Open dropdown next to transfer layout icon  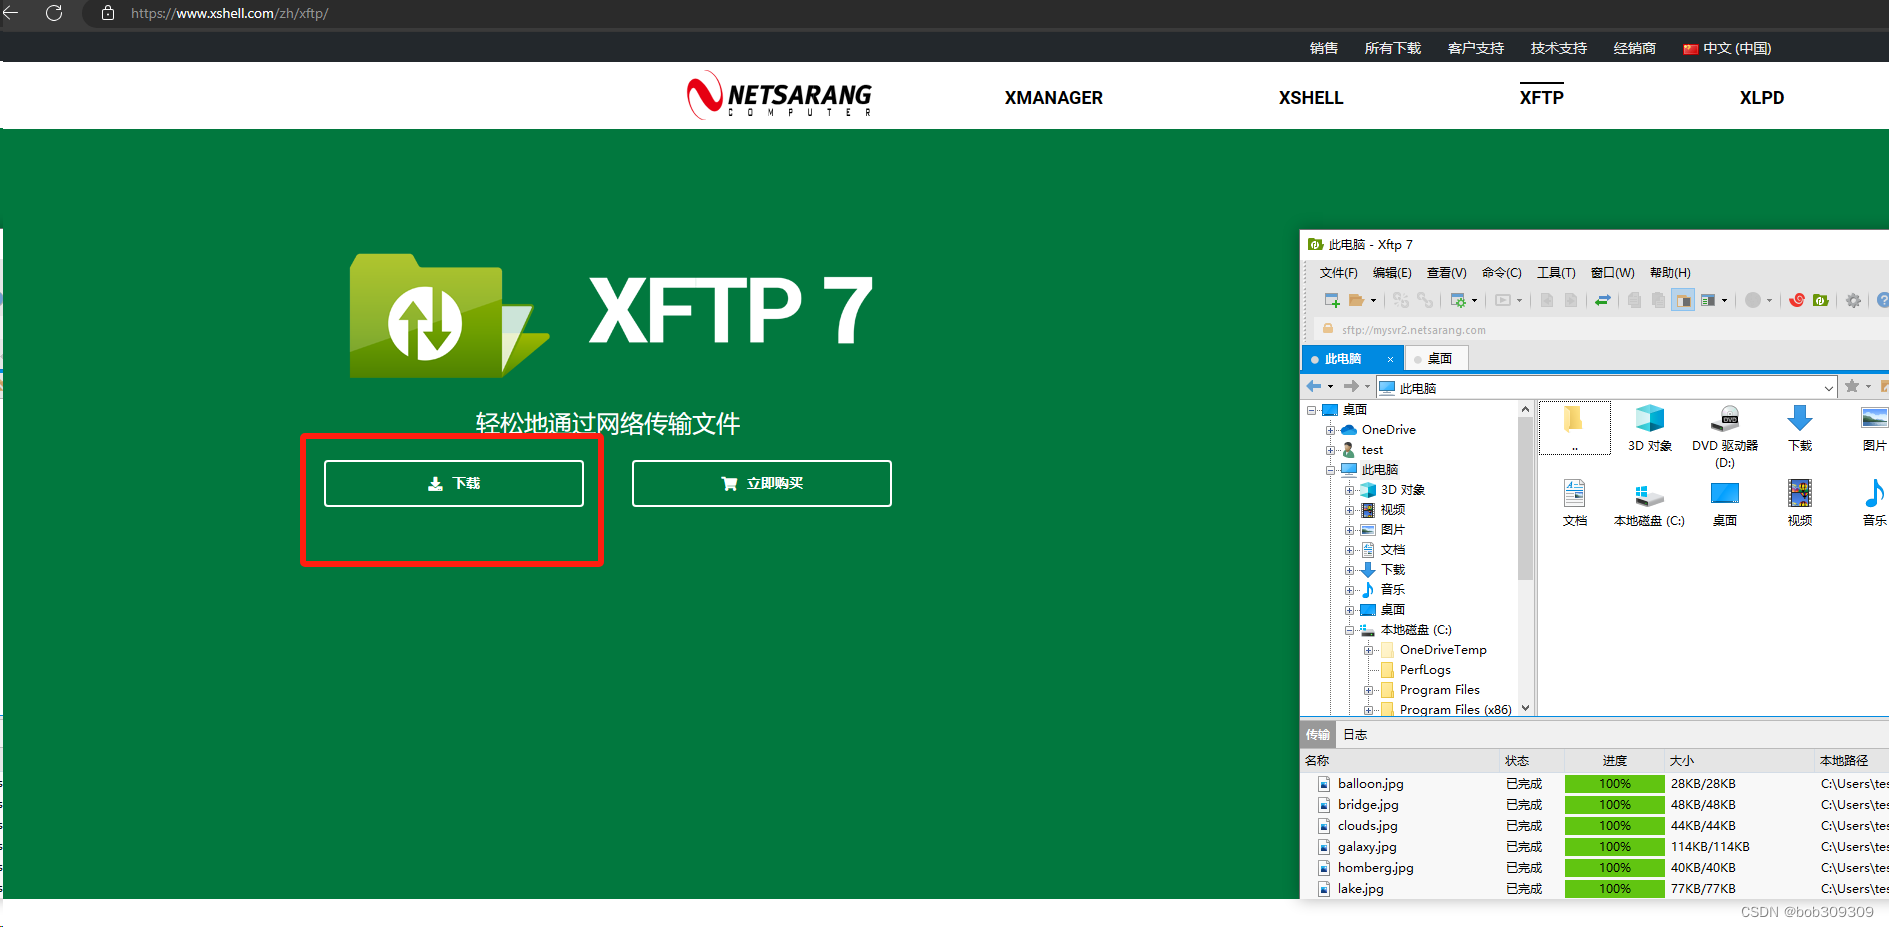(x=1724, y=300)
